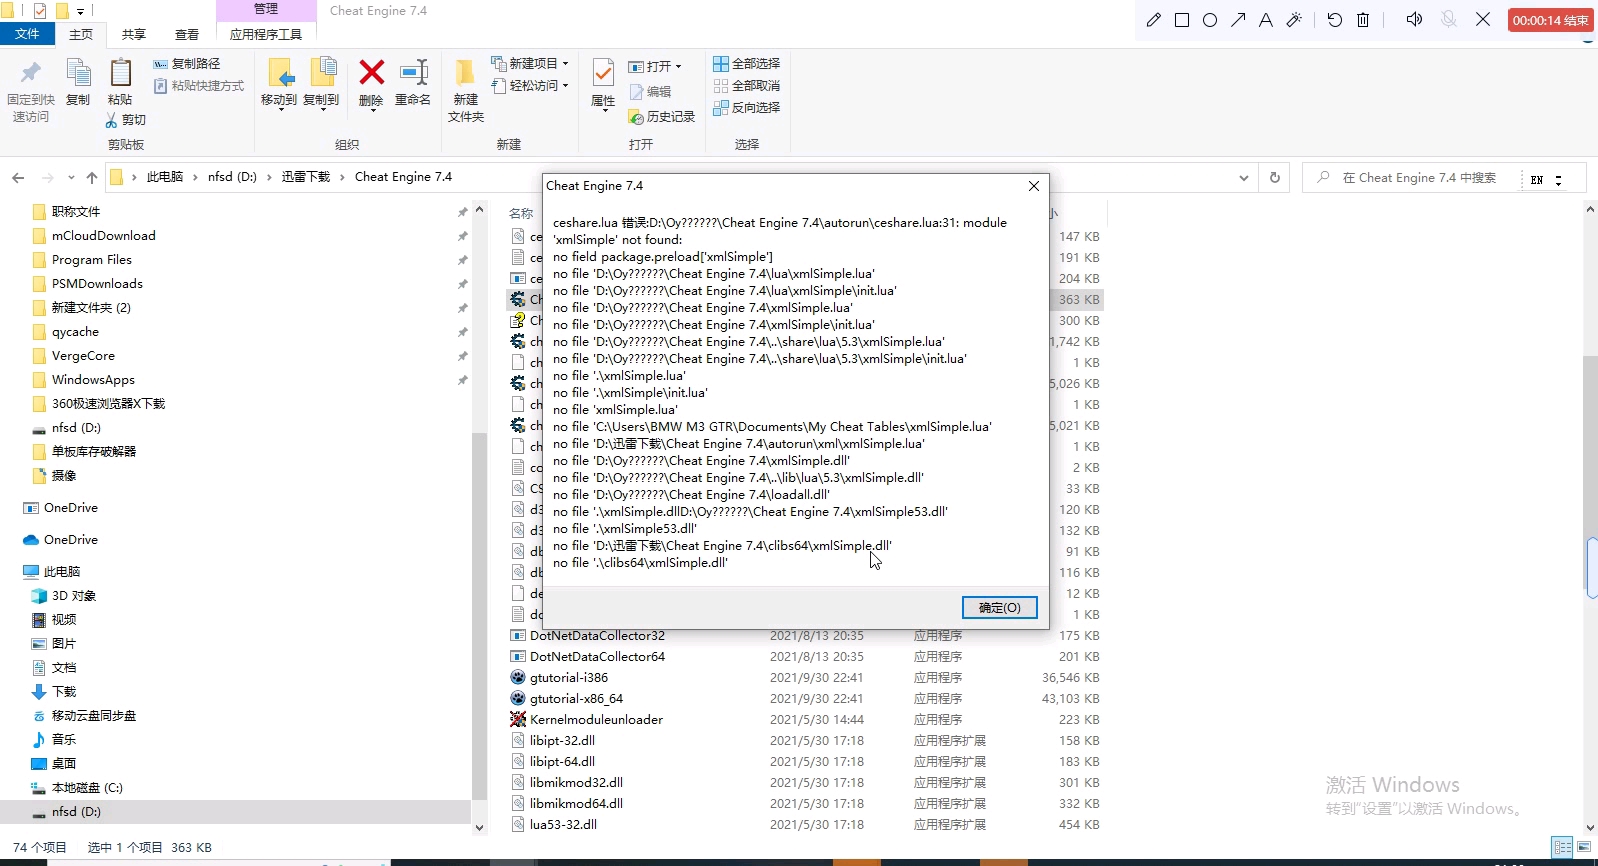1598x866 pixels.
Task: Select 此电脑 in navigation pane
Action: 62,572
